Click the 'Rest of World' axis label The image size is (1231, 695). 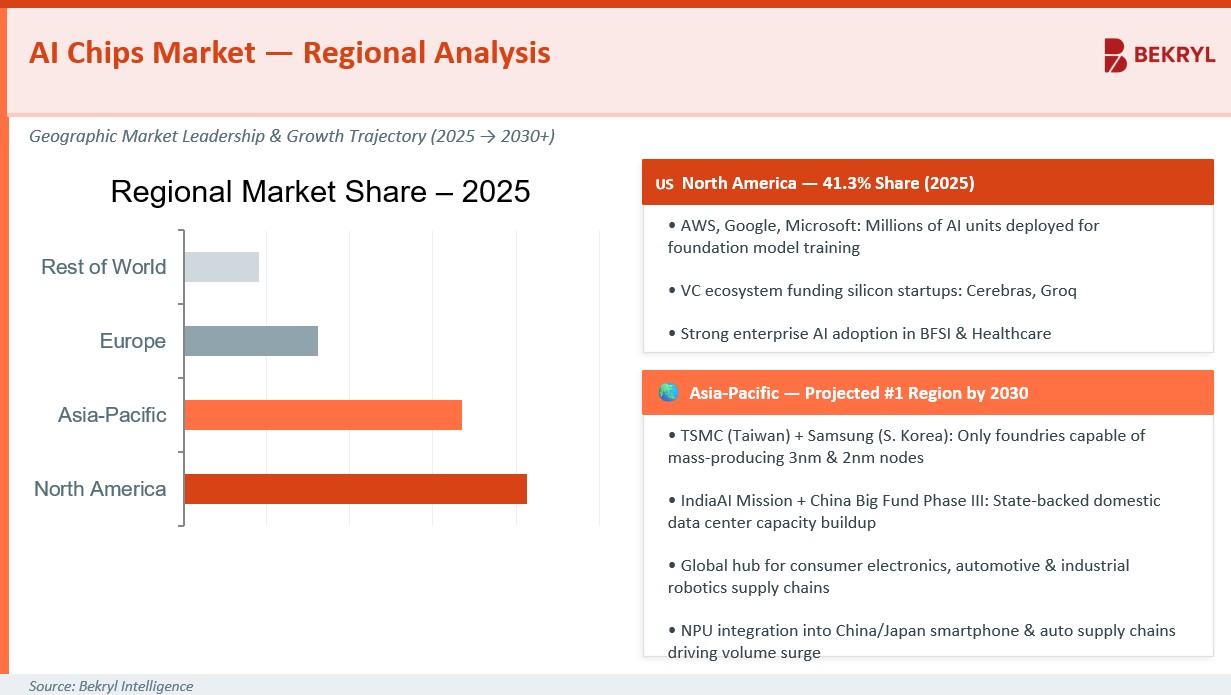click(x=104, y=267)
